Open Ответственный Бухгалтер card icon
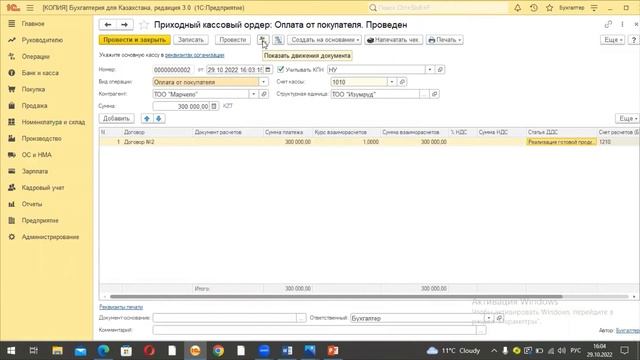Image resolution: width=640 pixels, height=360 pixels. pos(499,318)
